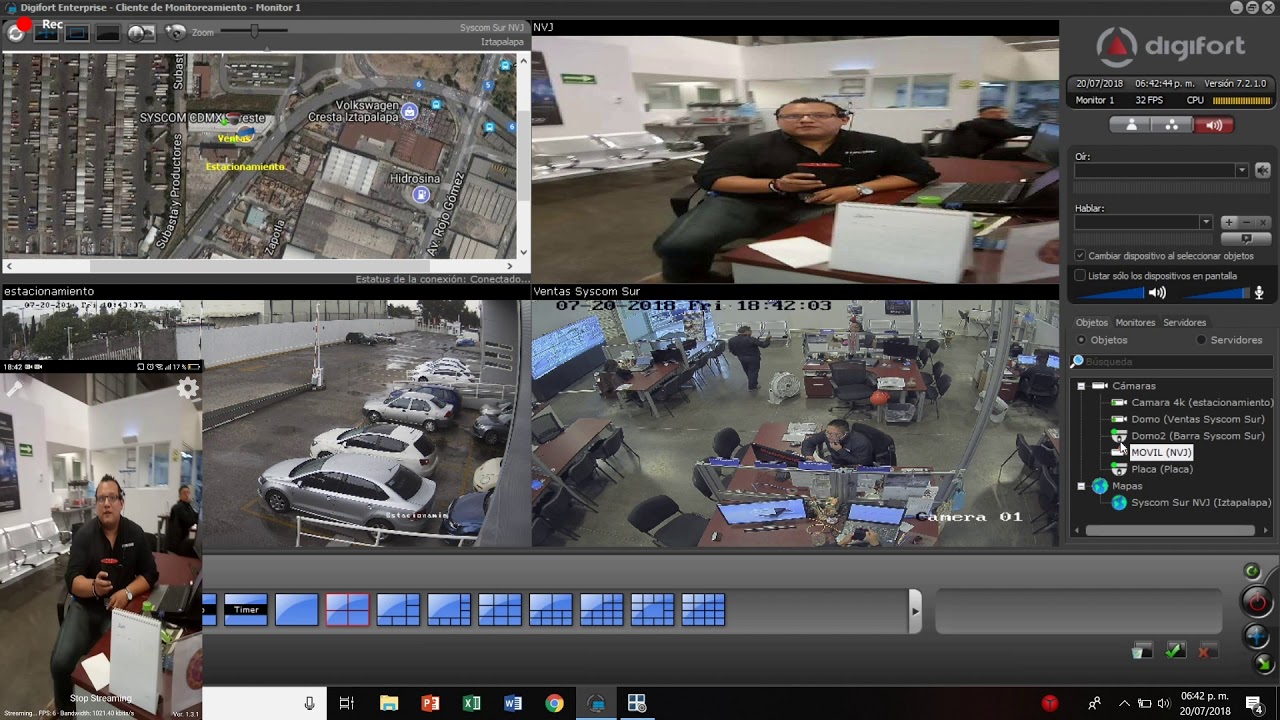Select the single-camera layout
Image resolution: width=1280 pixels, height=720 pixels.
pyautogui.click(x=297, y=610)
